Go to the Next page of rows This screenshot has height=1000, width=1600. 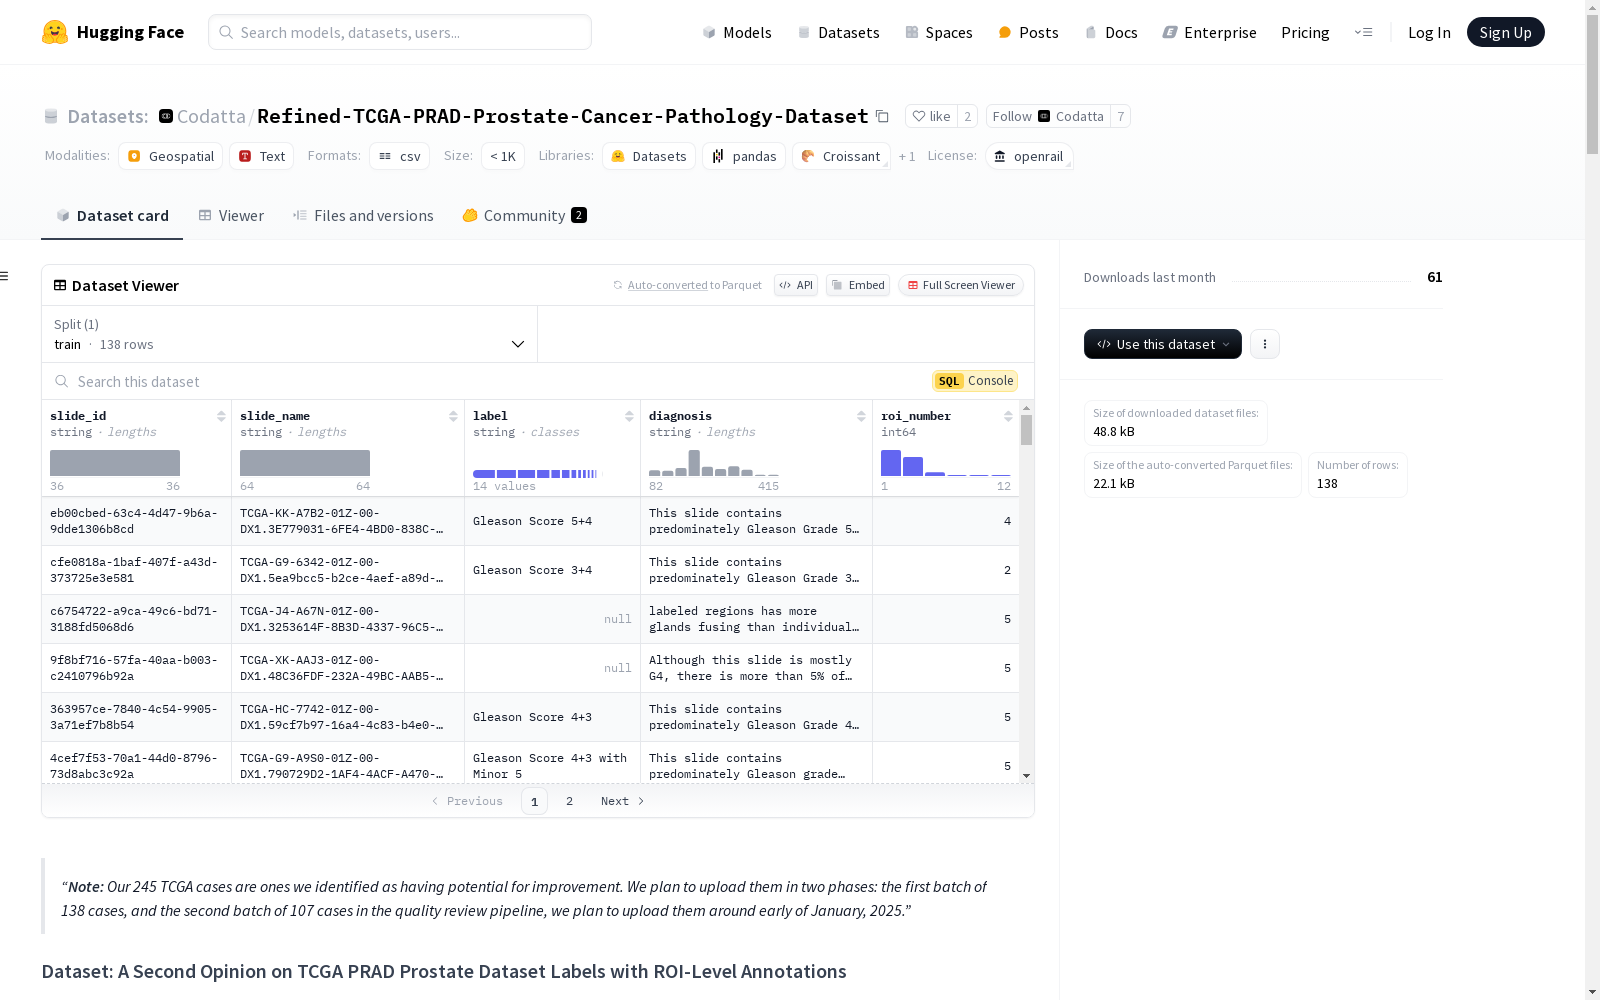pos(623,801)
